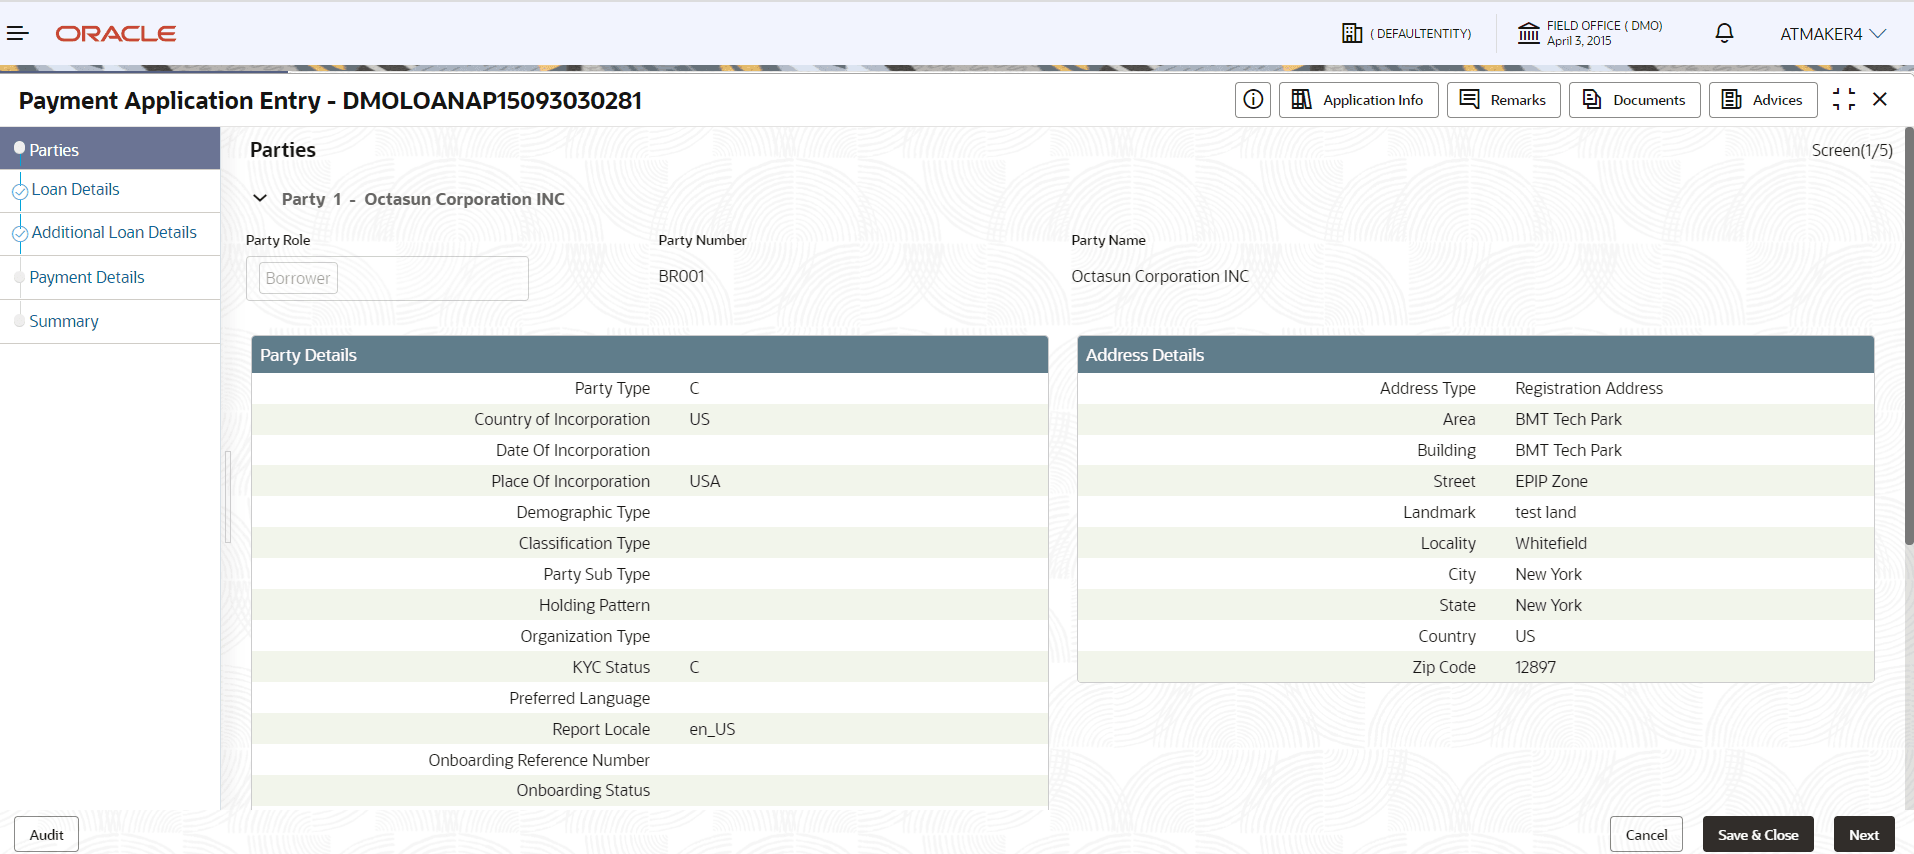This screenshot has width=1914, height=854.
Task: Click the April 3, 2015 date text
Action: point(1579,41)
